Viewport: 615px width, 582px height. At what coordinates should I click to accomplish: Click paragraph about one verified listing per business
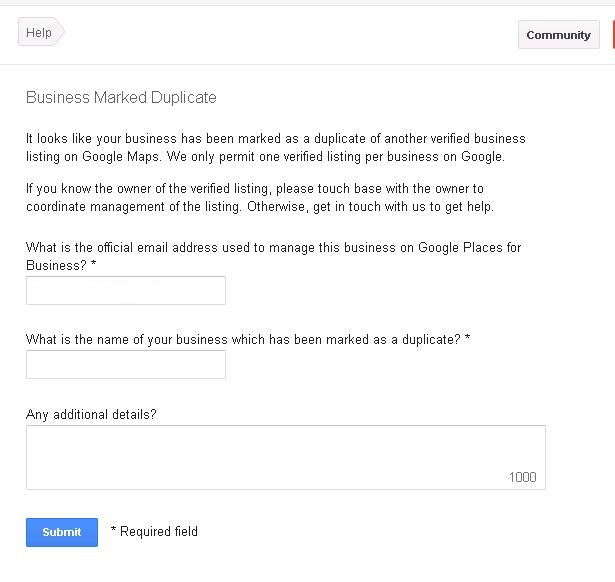[x=276, y=147]
